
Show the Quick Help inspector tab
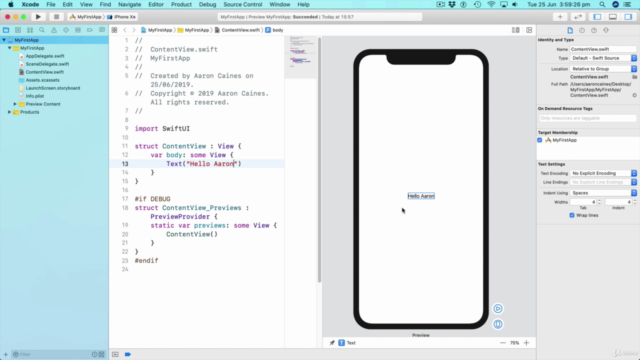594,30
